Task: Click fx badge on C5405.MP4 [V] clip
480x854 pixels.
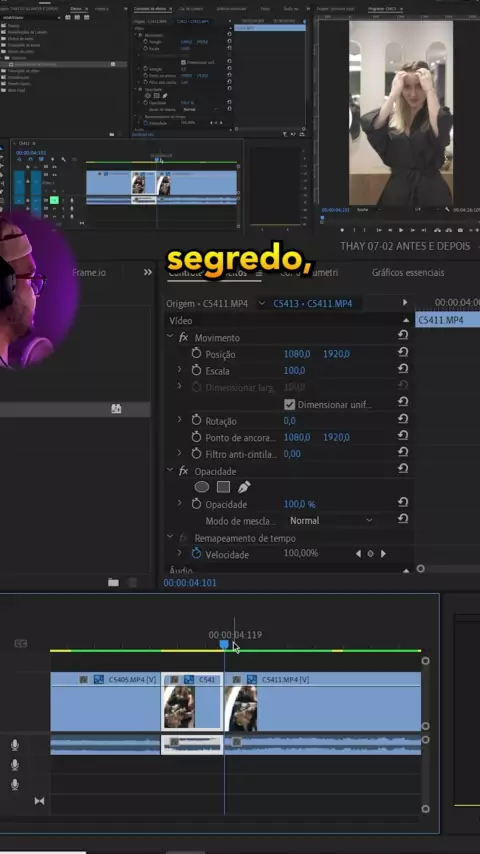Action: click(x=83, y=679)
